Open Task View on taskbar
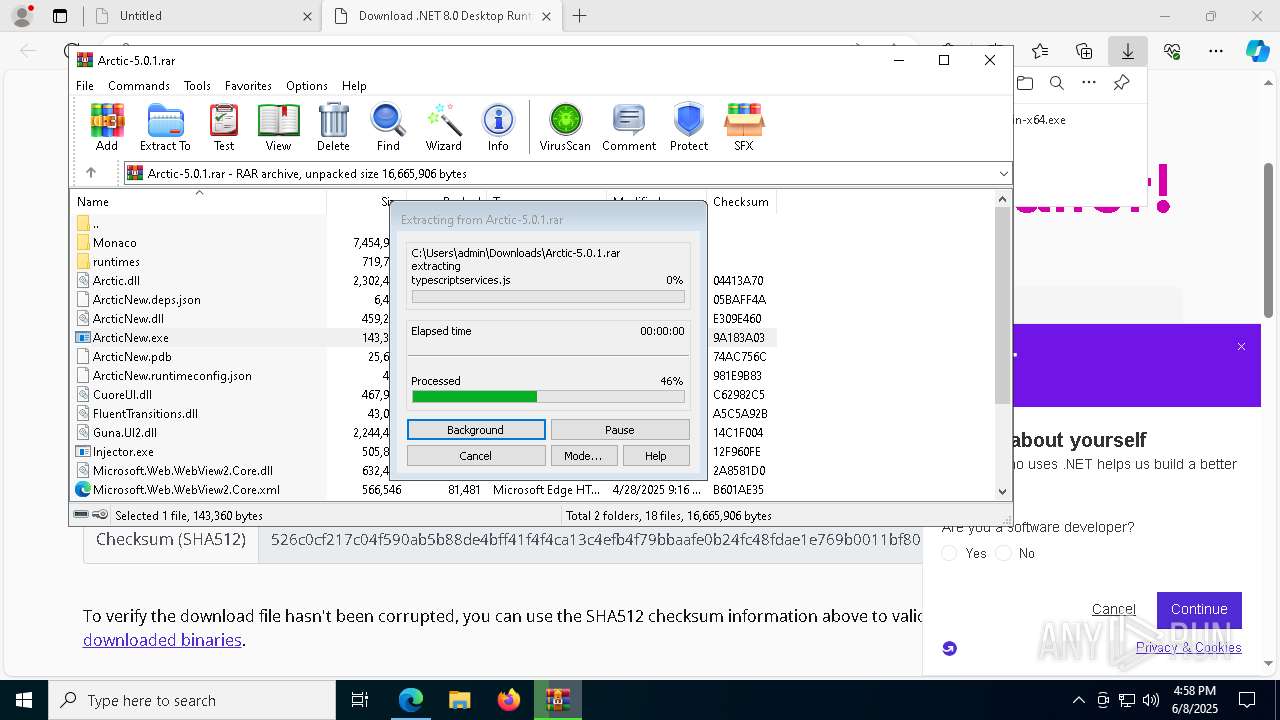Viewport: 1280px width, 720px height. 360,700
